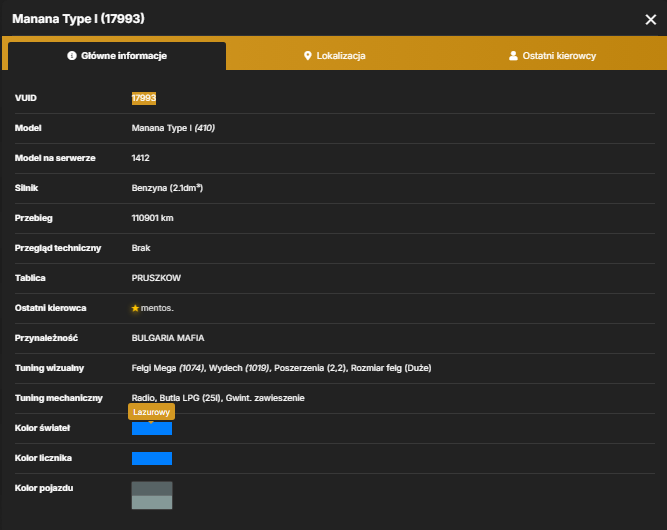This screenshot has width=667, height=530.
Task: Click the Tuning wizualny label
Action: (49, 368)
